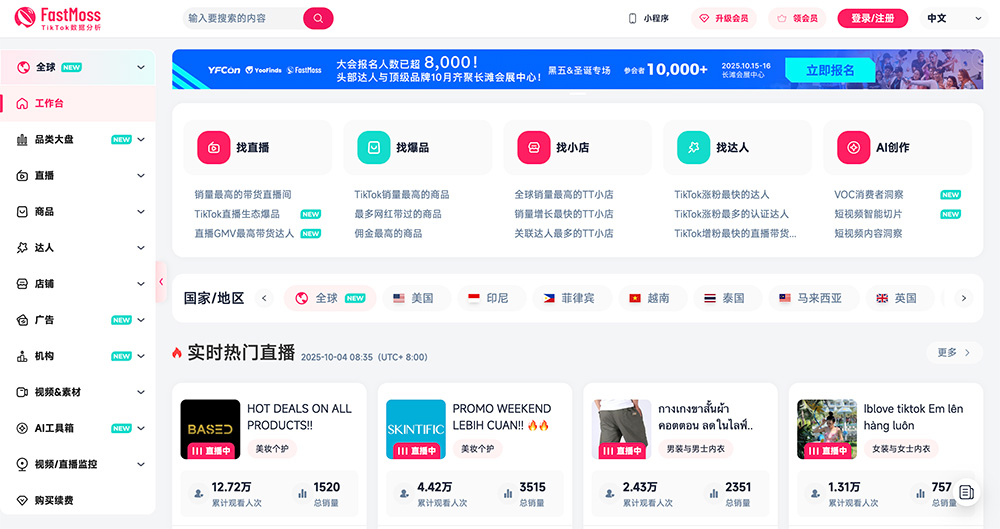Click HOT DEALS ON ALL PRODUCTS title
The width and height of the screenshot is (1000, 529).
pos(299,417)
